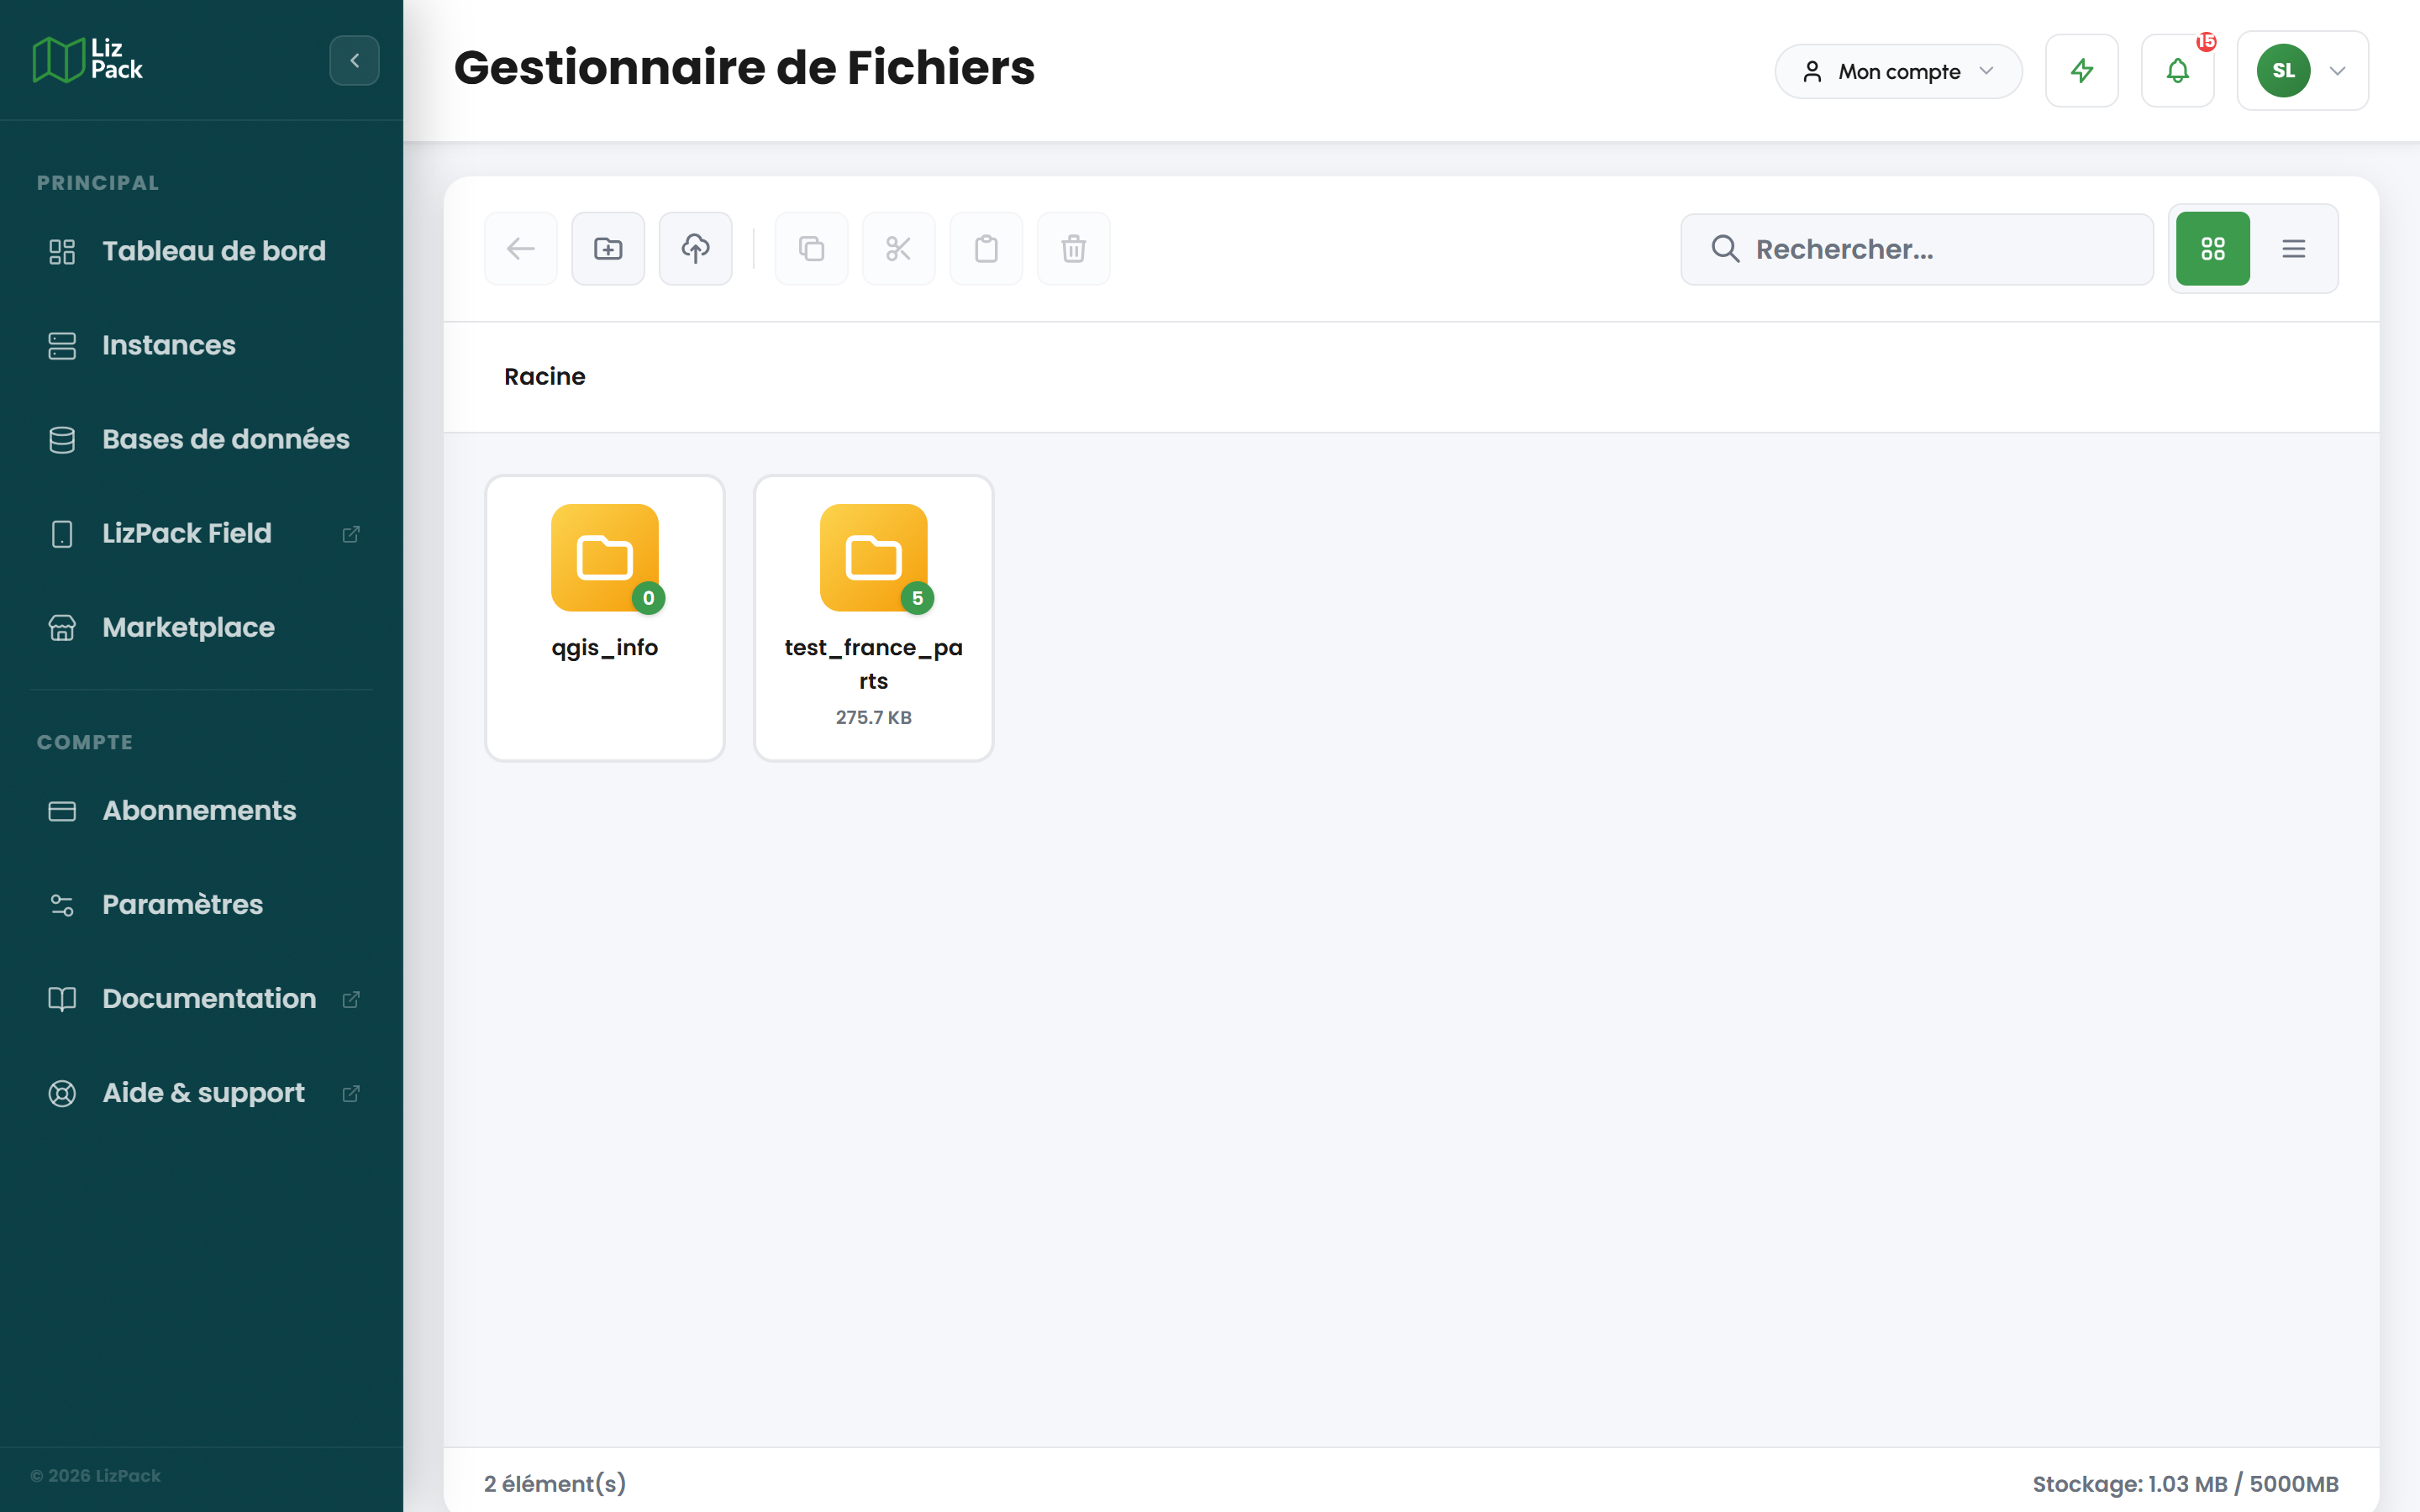Open Tableau de bord
The width and height of the screenshot is (2420, 1512).
[201, 251]
